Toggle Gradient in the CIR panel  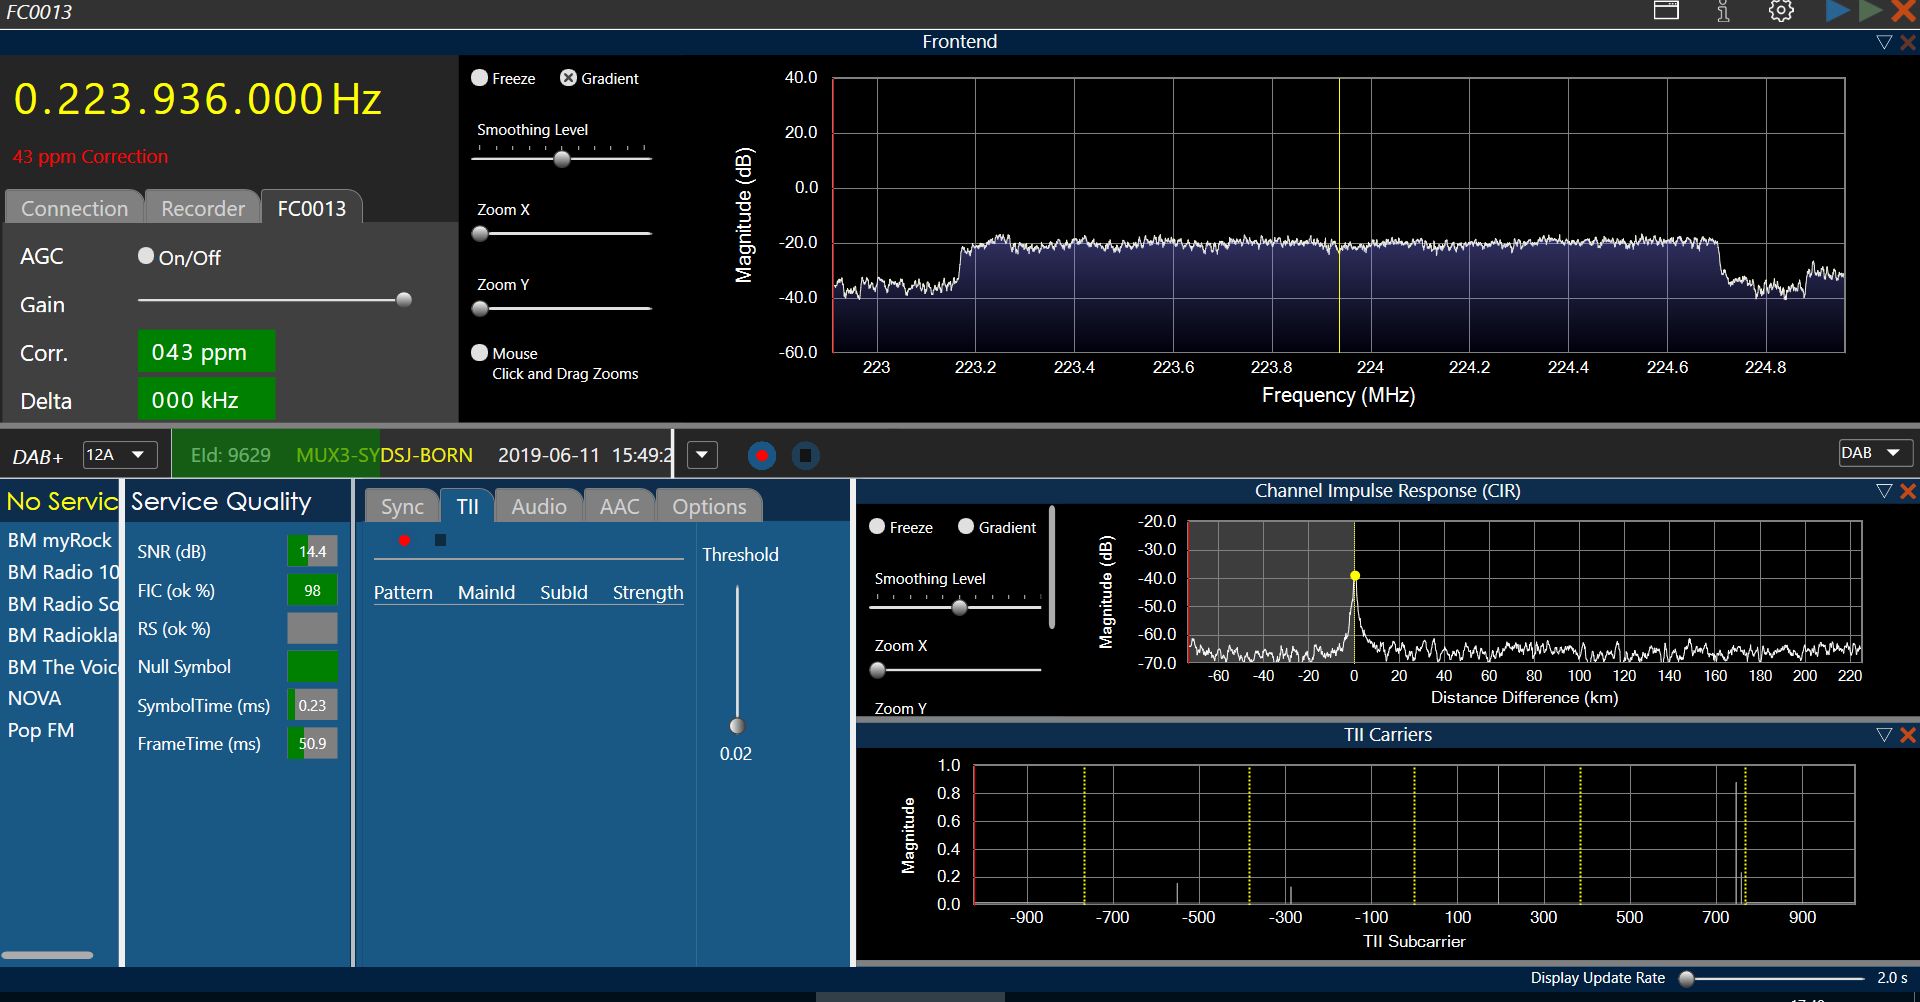coord(966,527)
